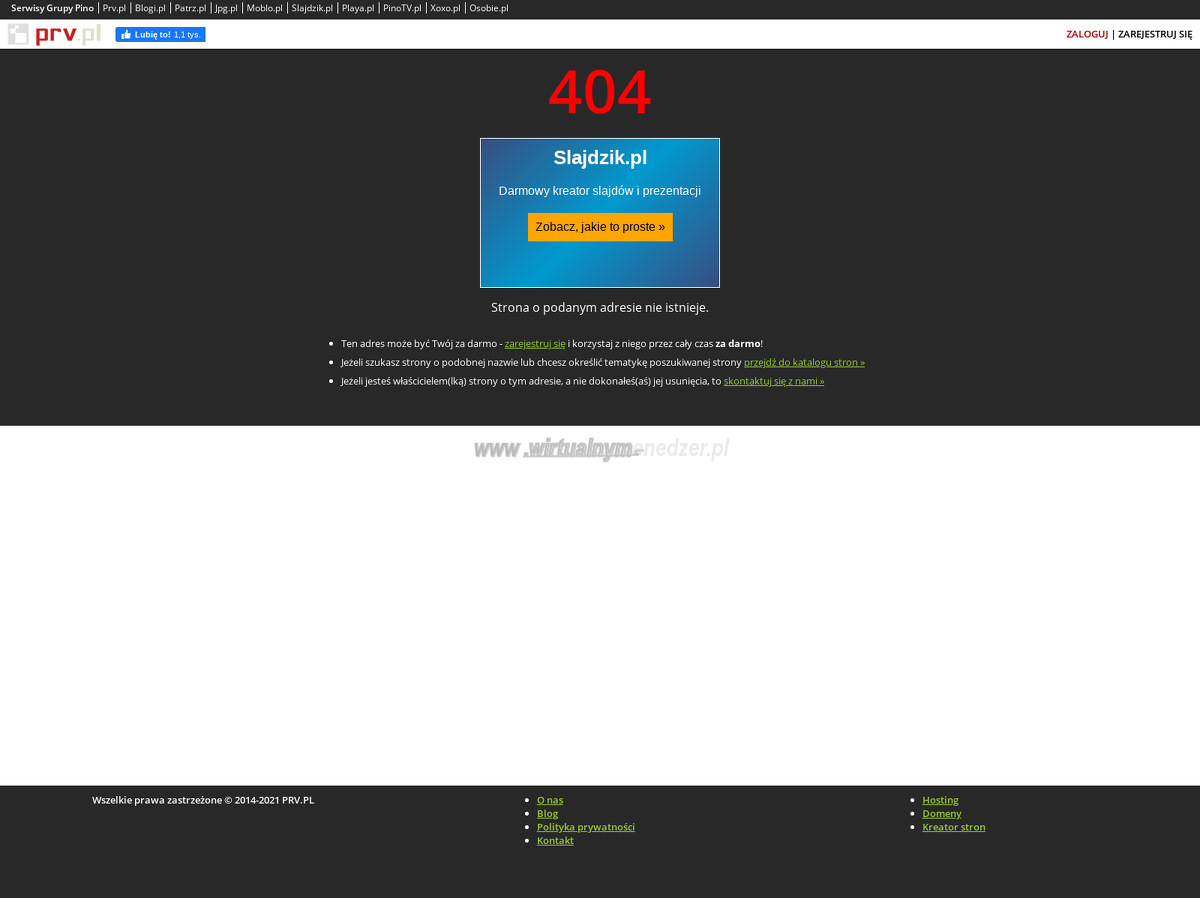Click the Slajdzik.pl banner heading
1200x898 pixels.
[x=600, y=158]
